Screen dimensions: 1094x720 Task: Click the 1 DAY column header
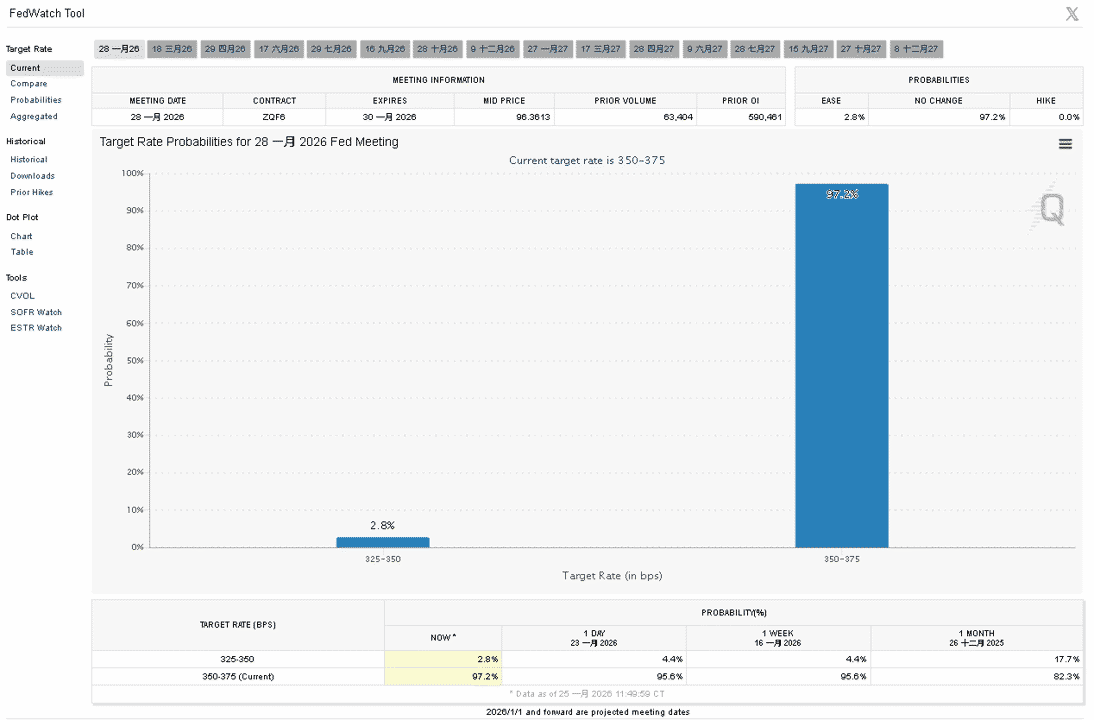tap(594, 638)
